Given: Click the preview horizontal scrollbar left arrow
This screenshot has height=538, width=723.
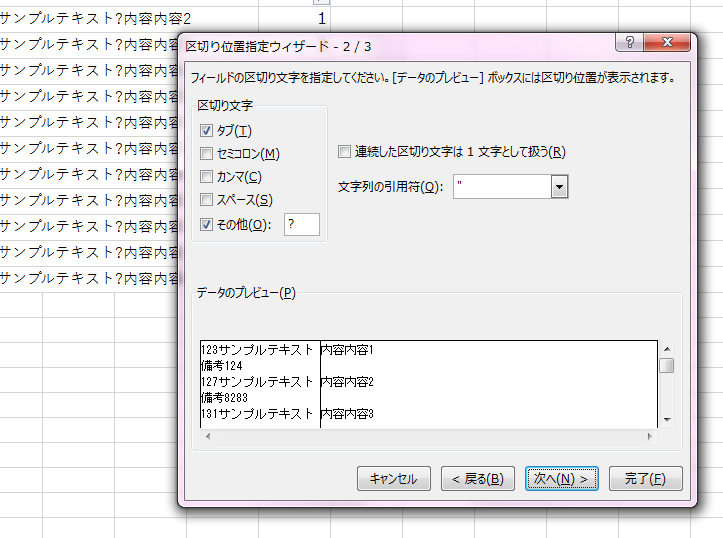Looking at the screenshot, I should point(206,436).
